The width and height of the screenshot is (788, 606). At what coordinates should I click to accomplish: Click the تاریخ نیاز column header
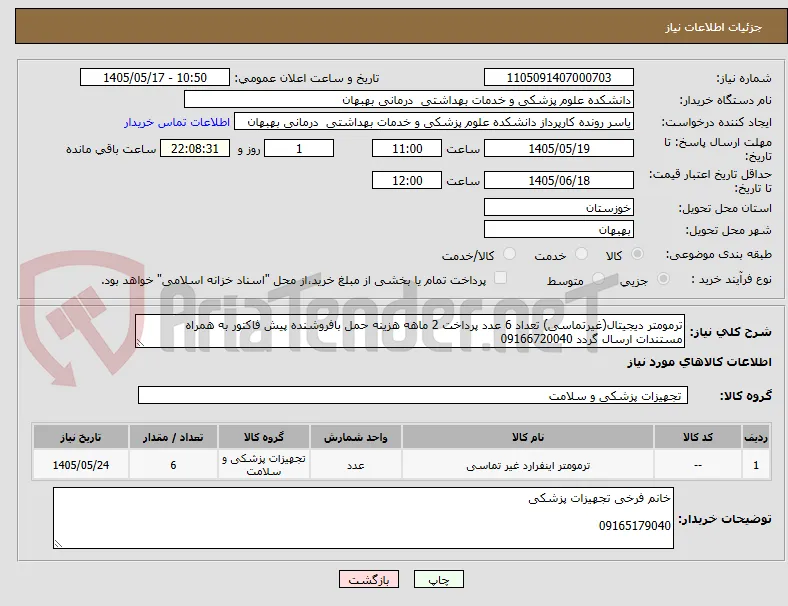pos(80,437)
